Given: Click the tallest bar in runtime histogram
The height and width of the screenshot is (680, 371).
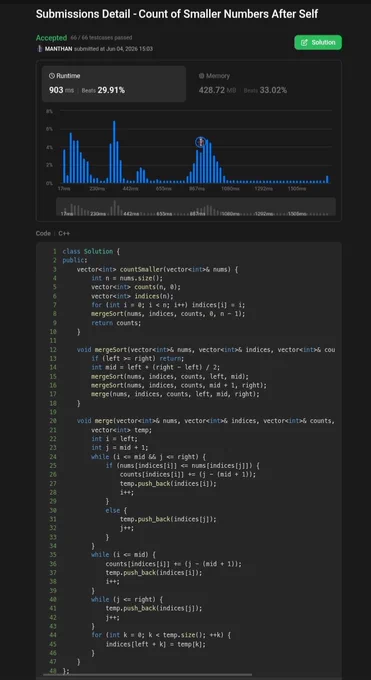Looking at the screenshot, I should tap(114, 152).
